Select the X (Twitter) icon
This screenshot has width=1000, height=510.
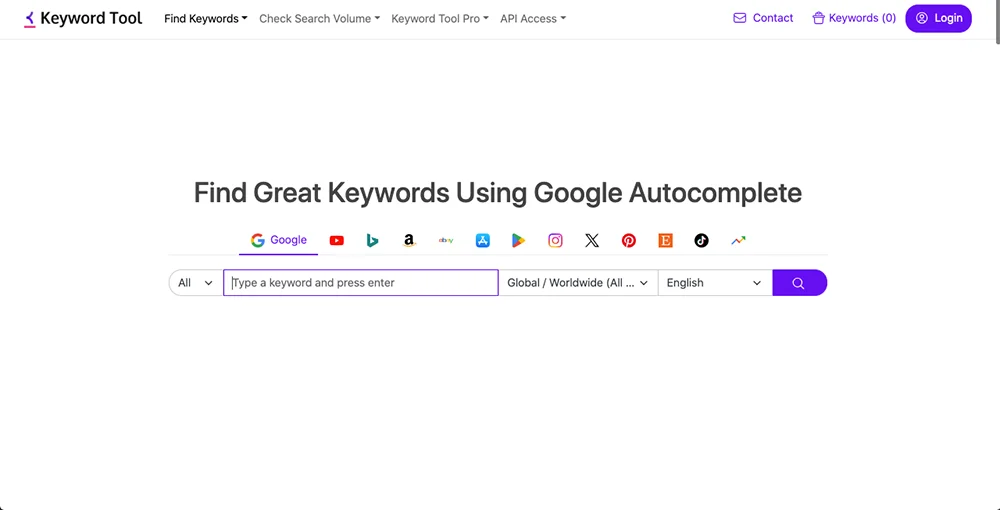(592, 240)
